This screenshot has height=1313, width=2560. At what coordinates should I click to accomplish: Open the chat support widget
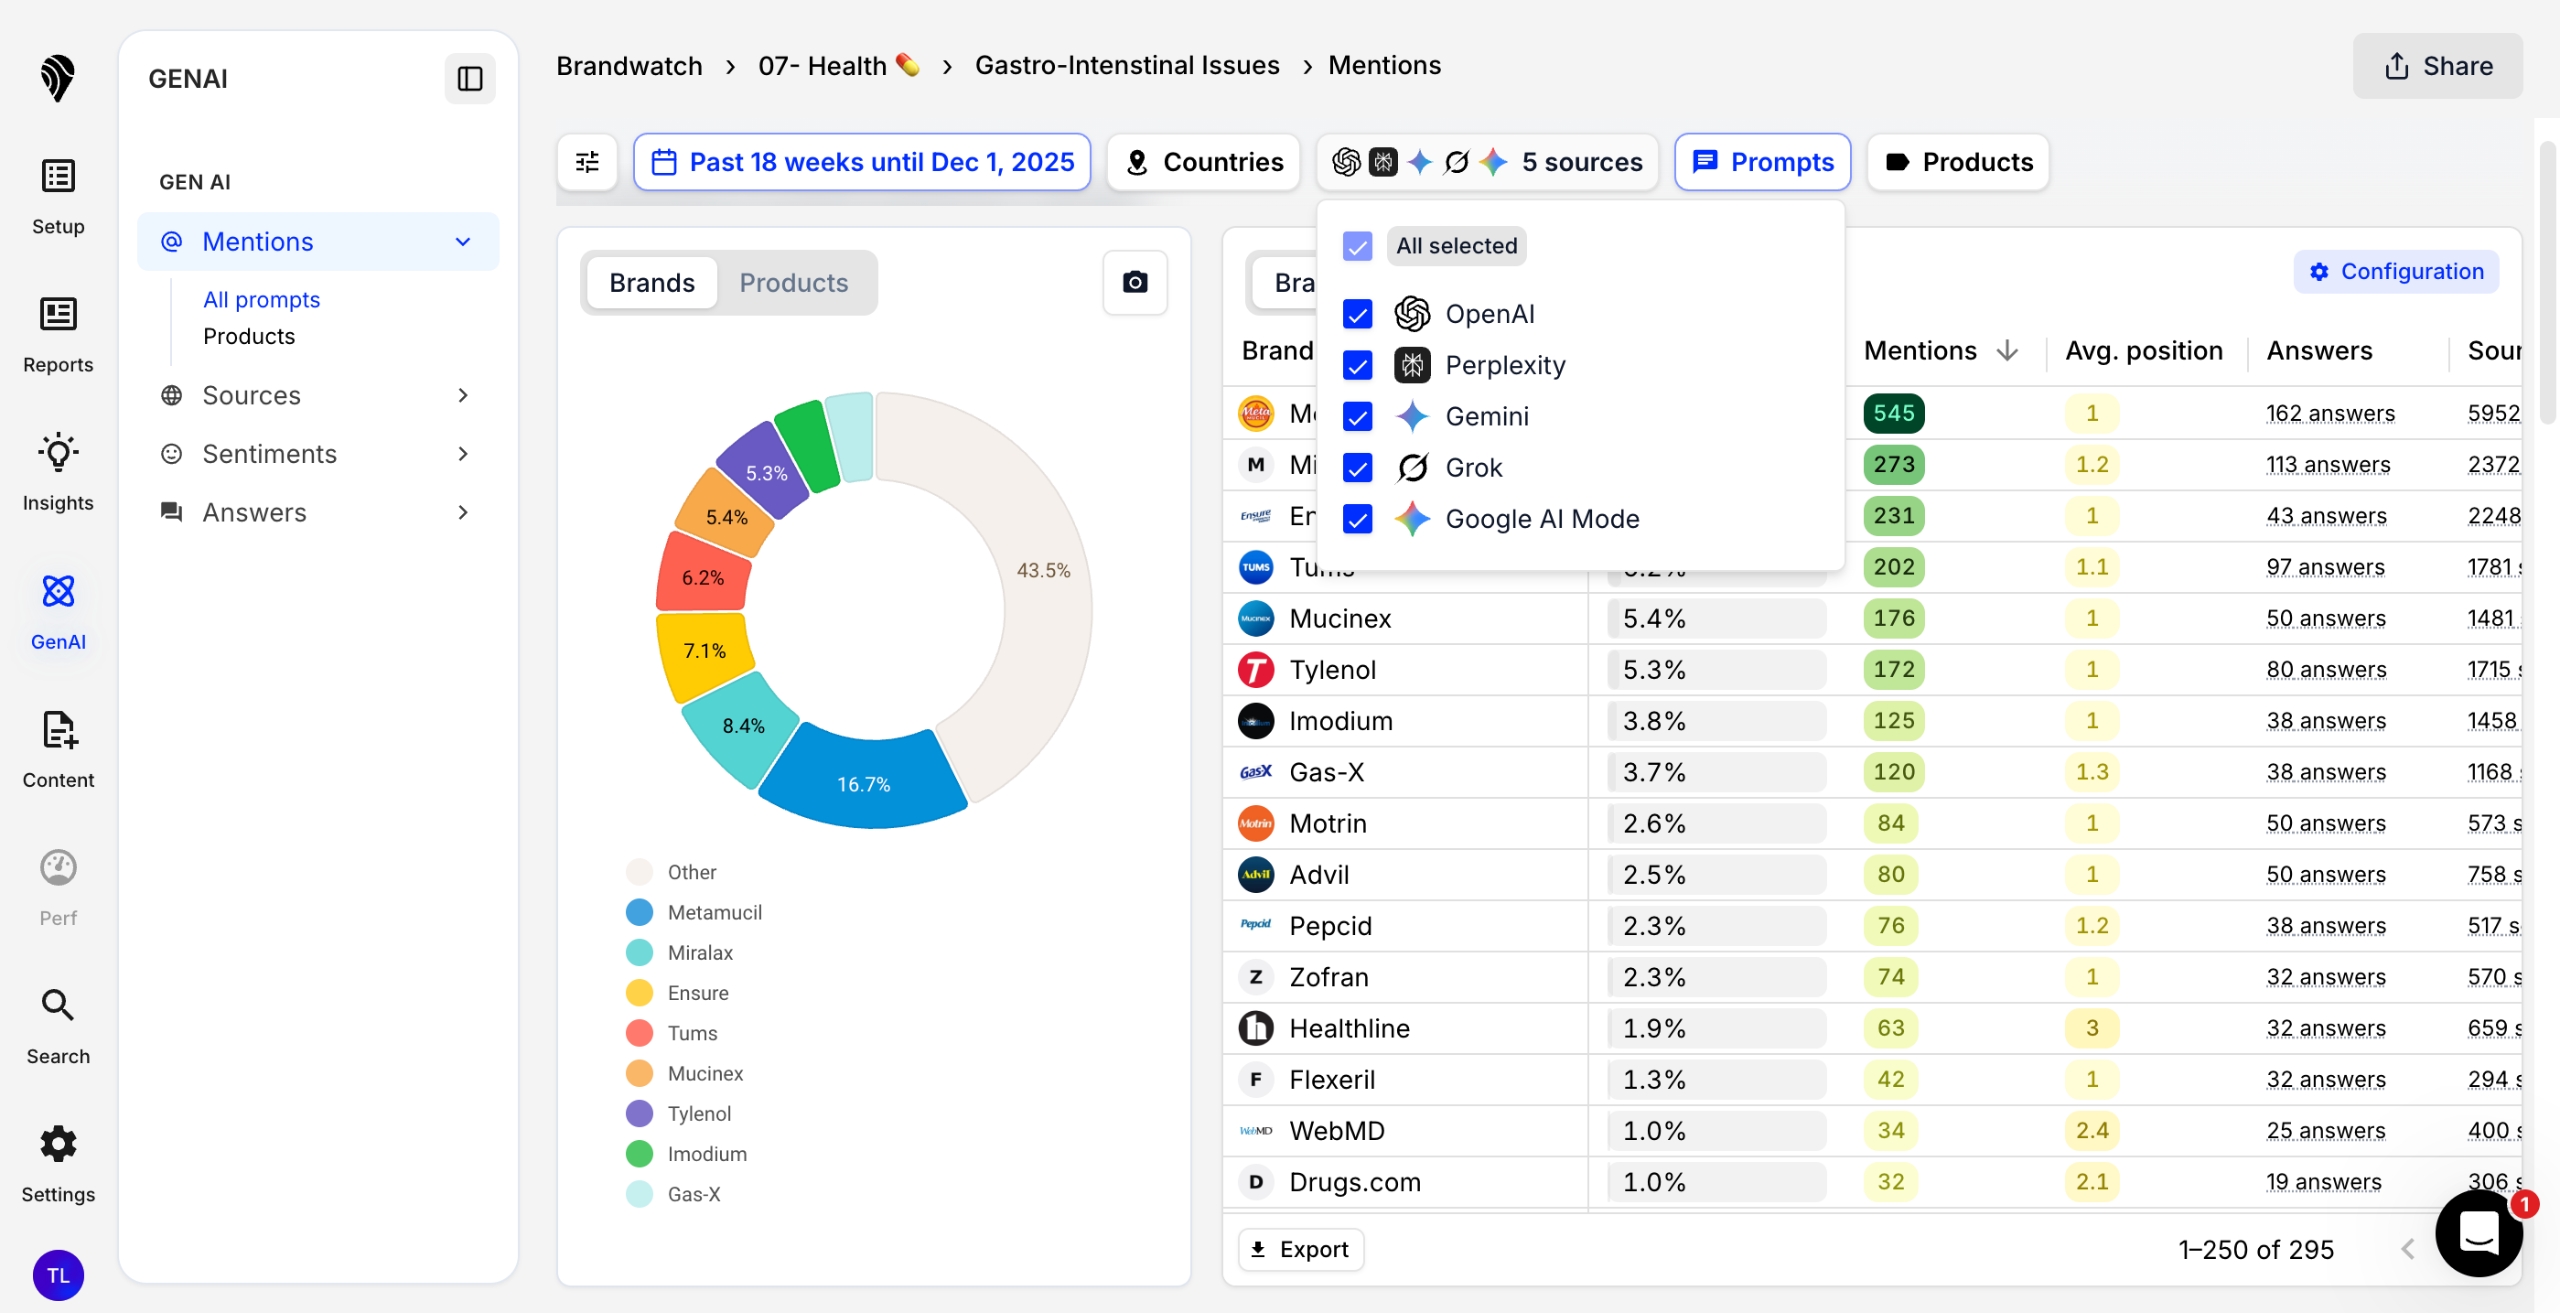point(2479,1232)
